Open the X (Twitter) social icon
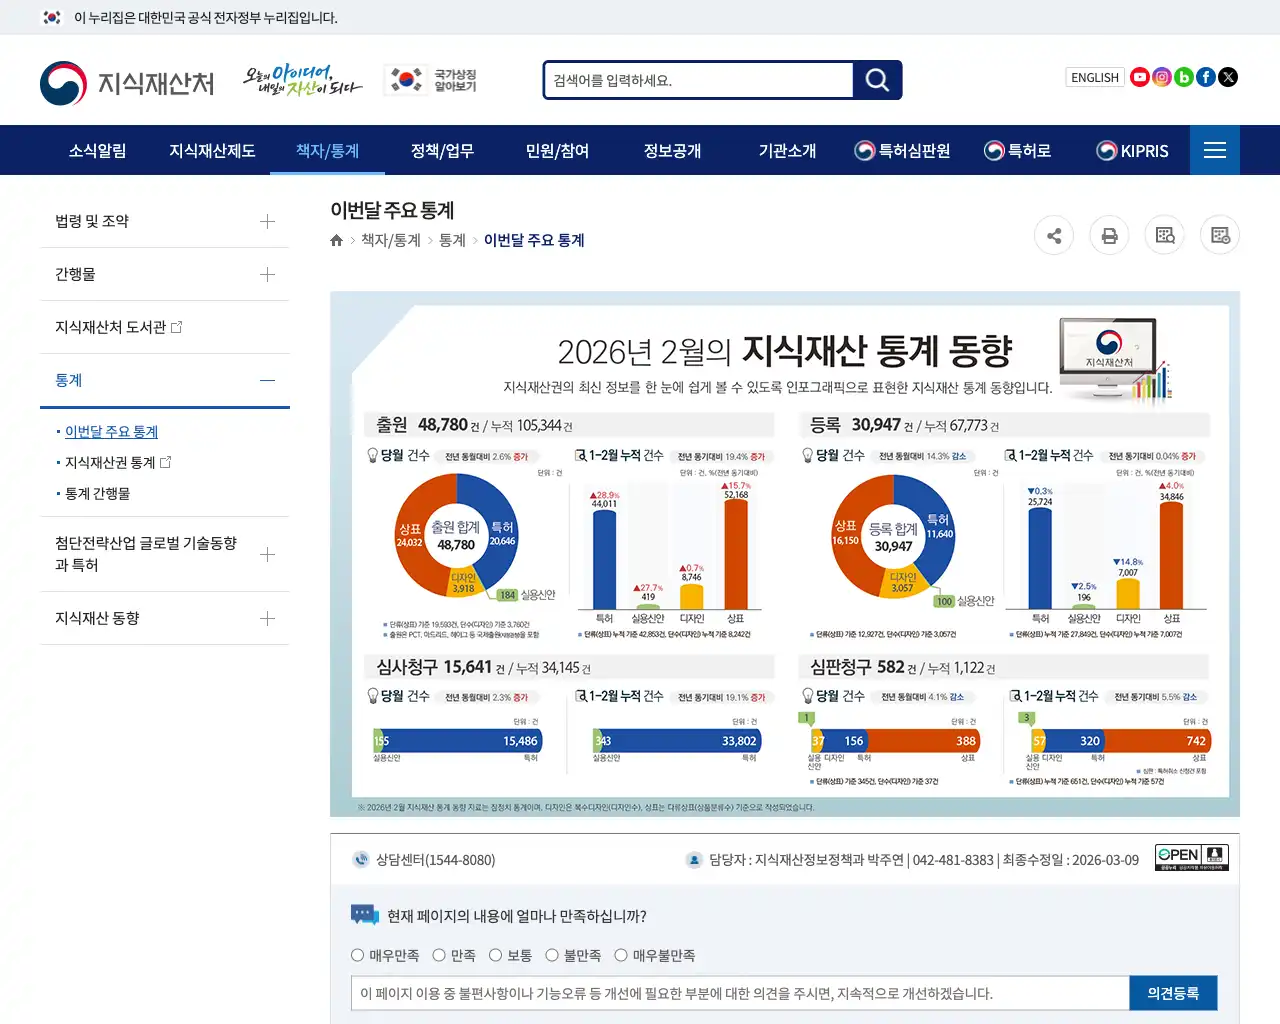1280x1024 pixels. (1227, 77)
